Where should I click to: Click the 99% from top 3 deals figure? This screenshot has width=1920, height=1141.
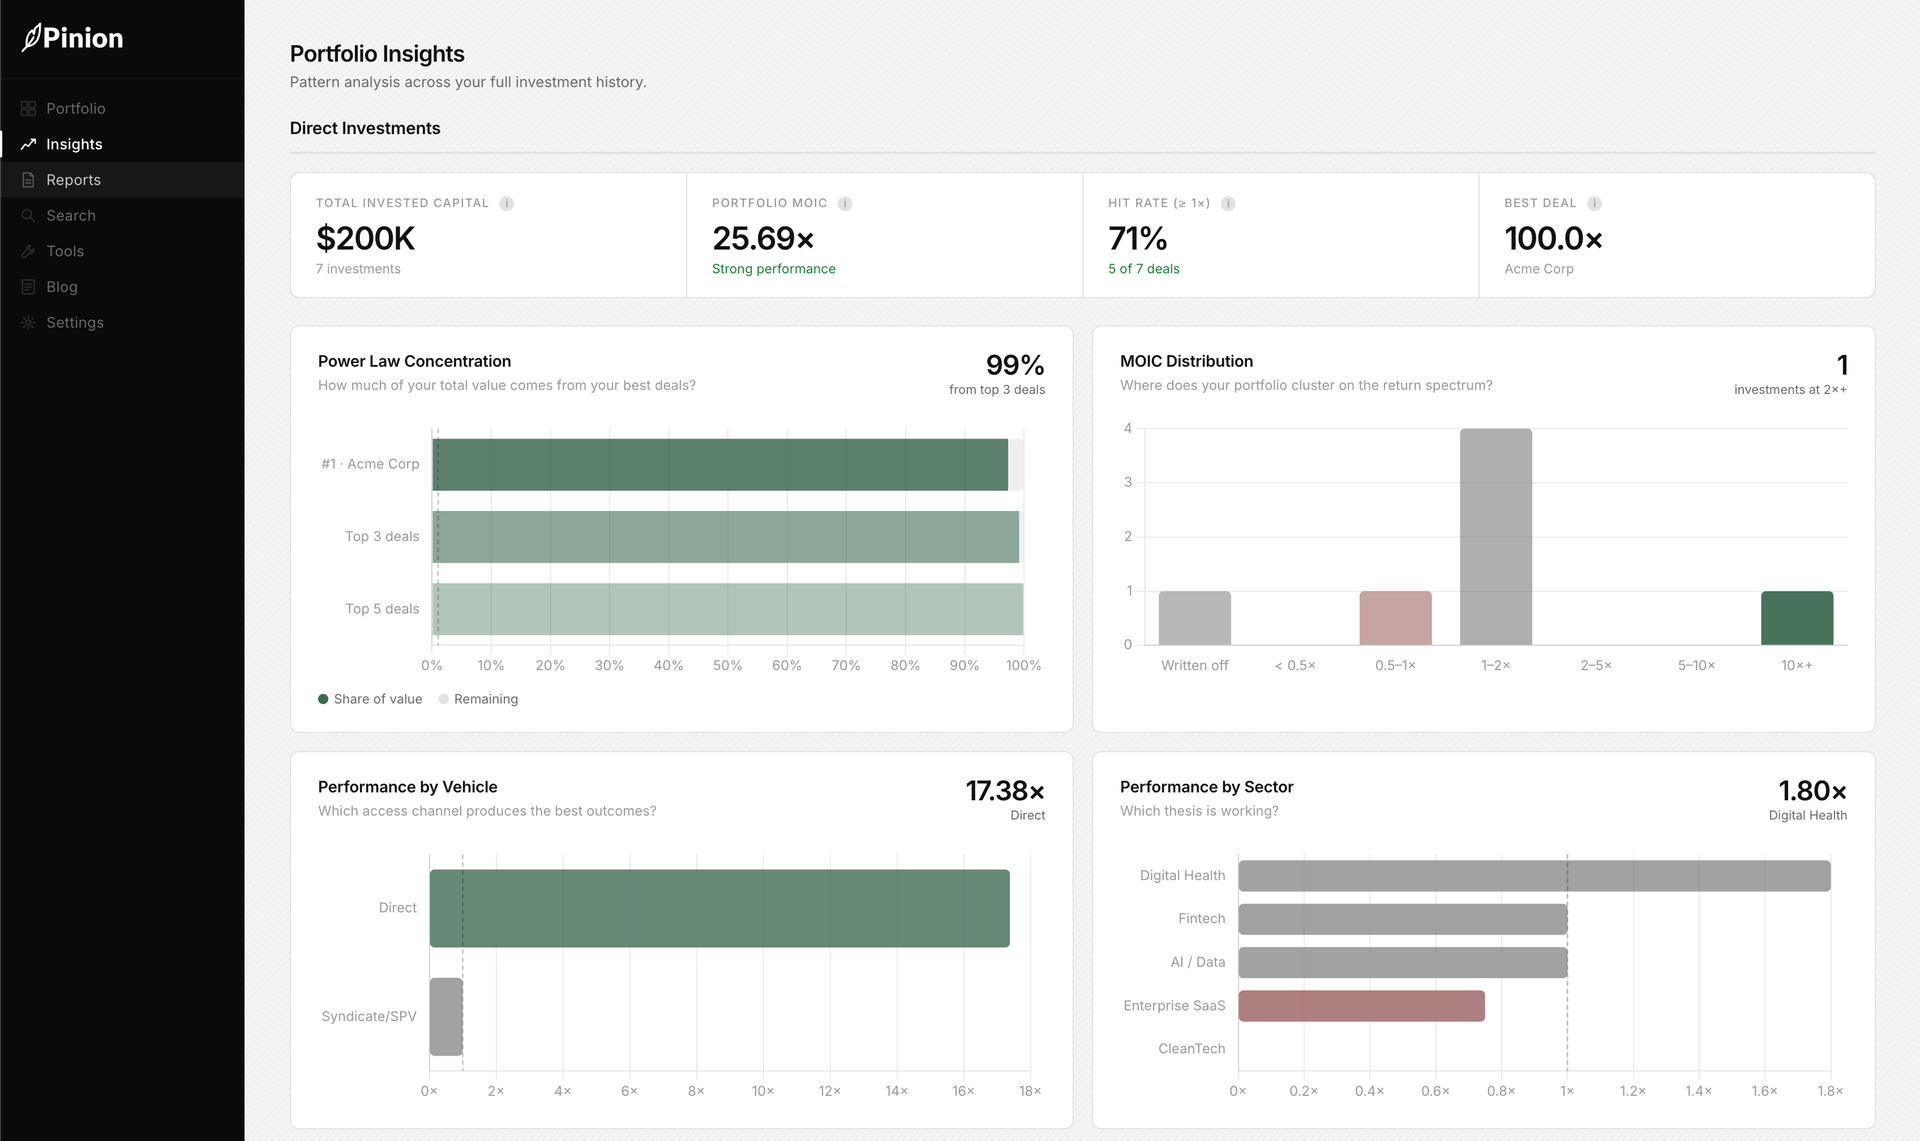1015,365
